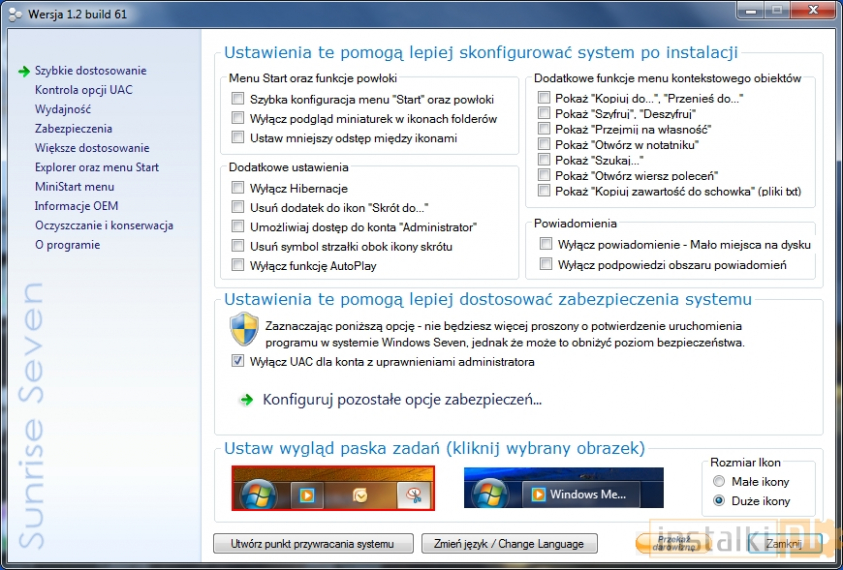Screen dimensions: 843x570
Task: Click the Przekaż darowiznę donate button
Action: [673, 544]
